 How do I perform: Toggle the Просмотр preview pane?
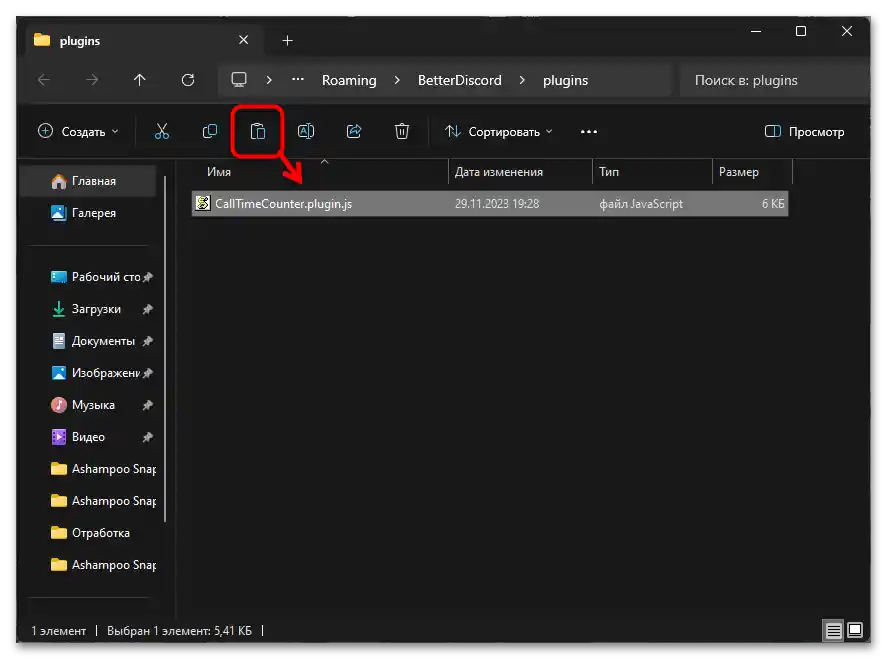[x=804, y=131]
